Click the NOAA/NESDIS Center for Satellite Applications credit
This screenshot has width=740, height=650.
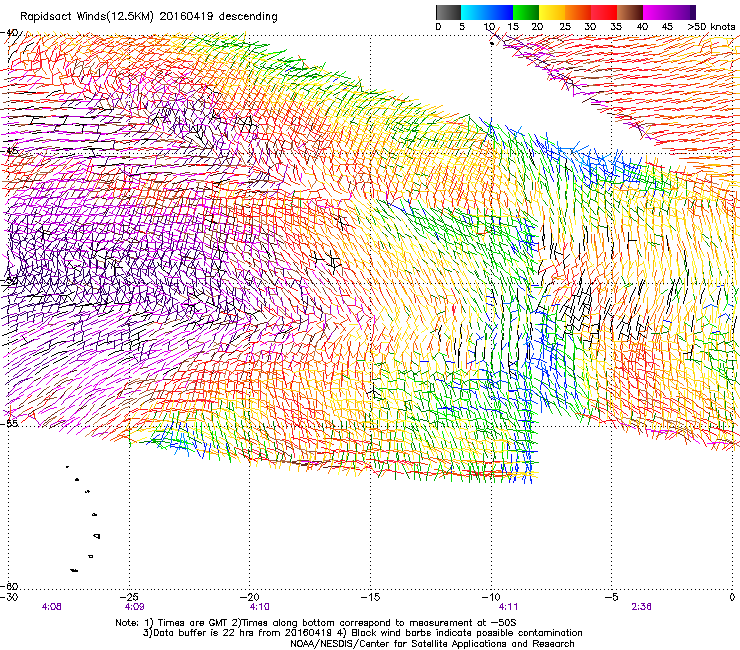coord(432,644)
